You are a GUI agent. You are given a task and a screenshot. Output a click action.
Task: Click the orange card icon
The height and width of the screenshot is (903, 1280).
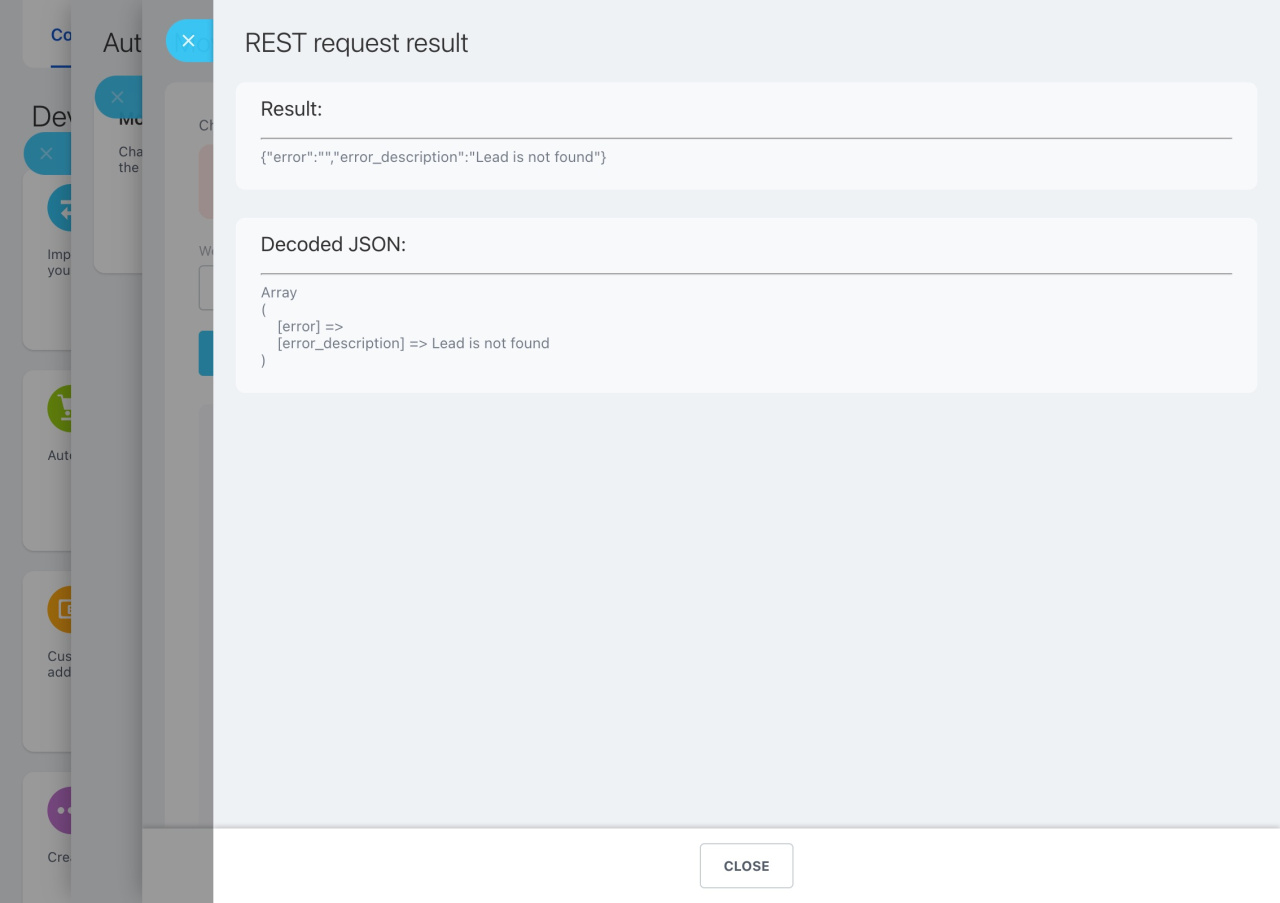point(60,609)
